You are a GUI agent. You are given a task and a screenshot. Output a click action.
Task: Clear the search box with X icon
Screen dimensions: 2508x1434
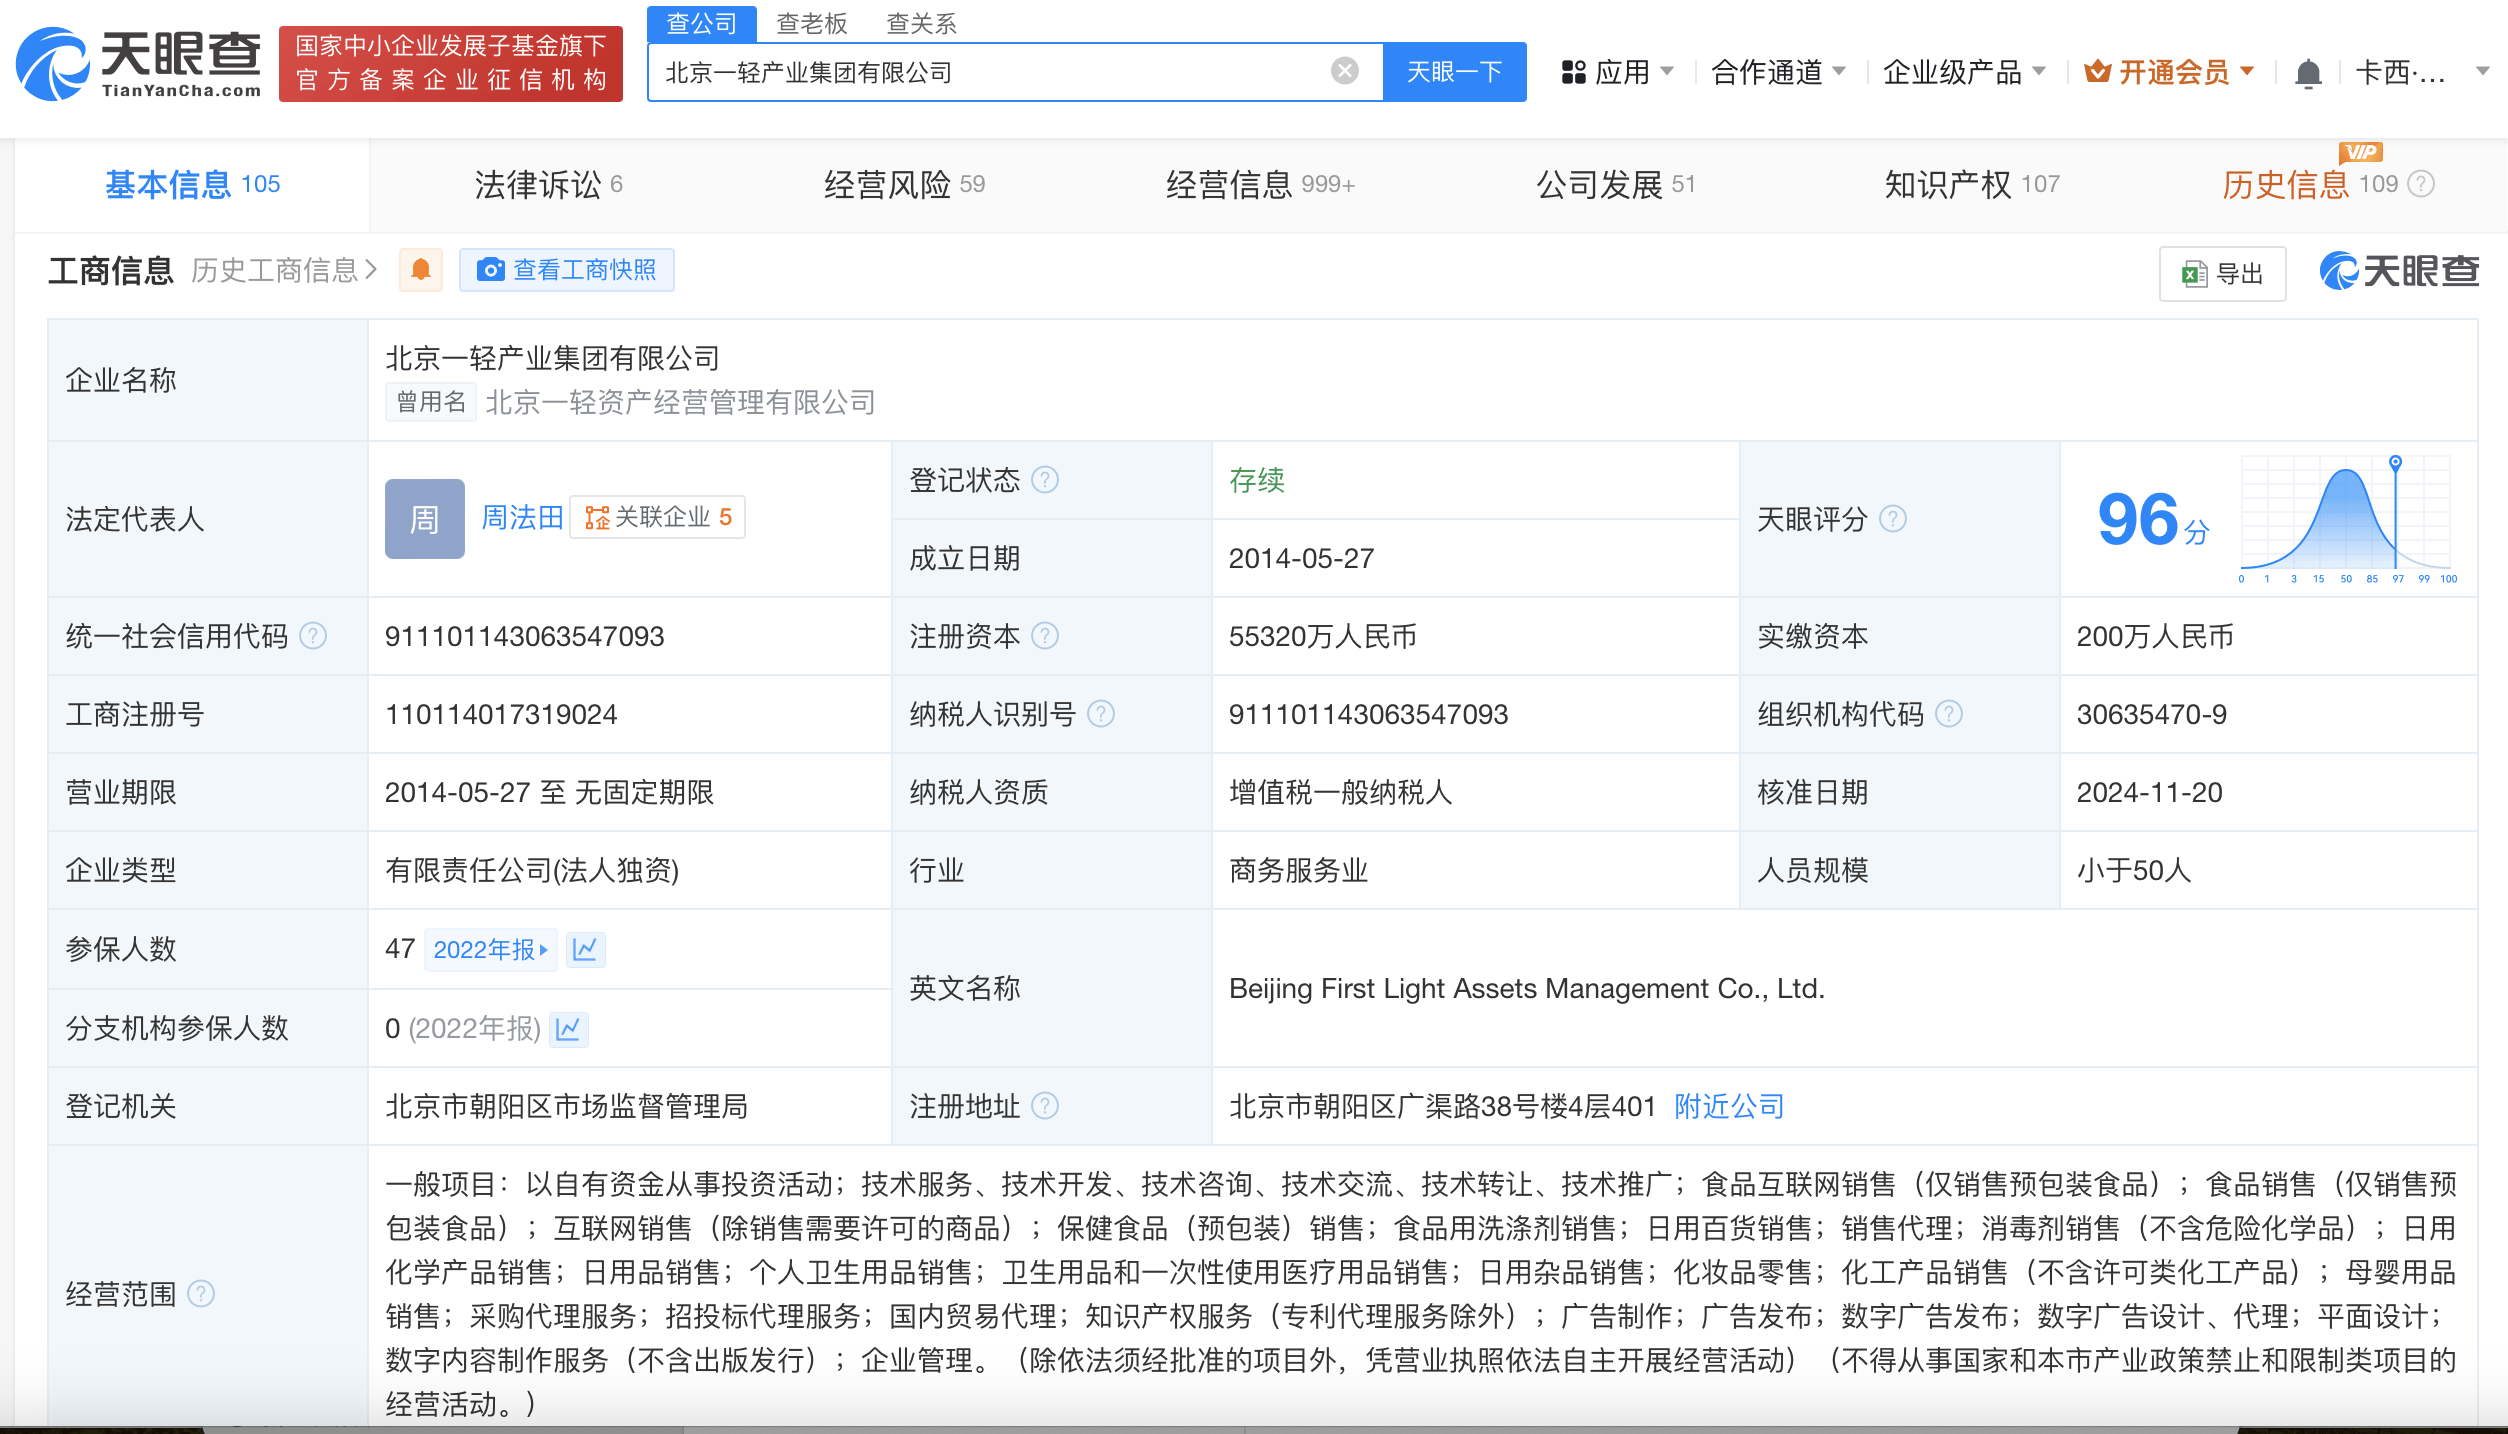tap(1345, 71)
